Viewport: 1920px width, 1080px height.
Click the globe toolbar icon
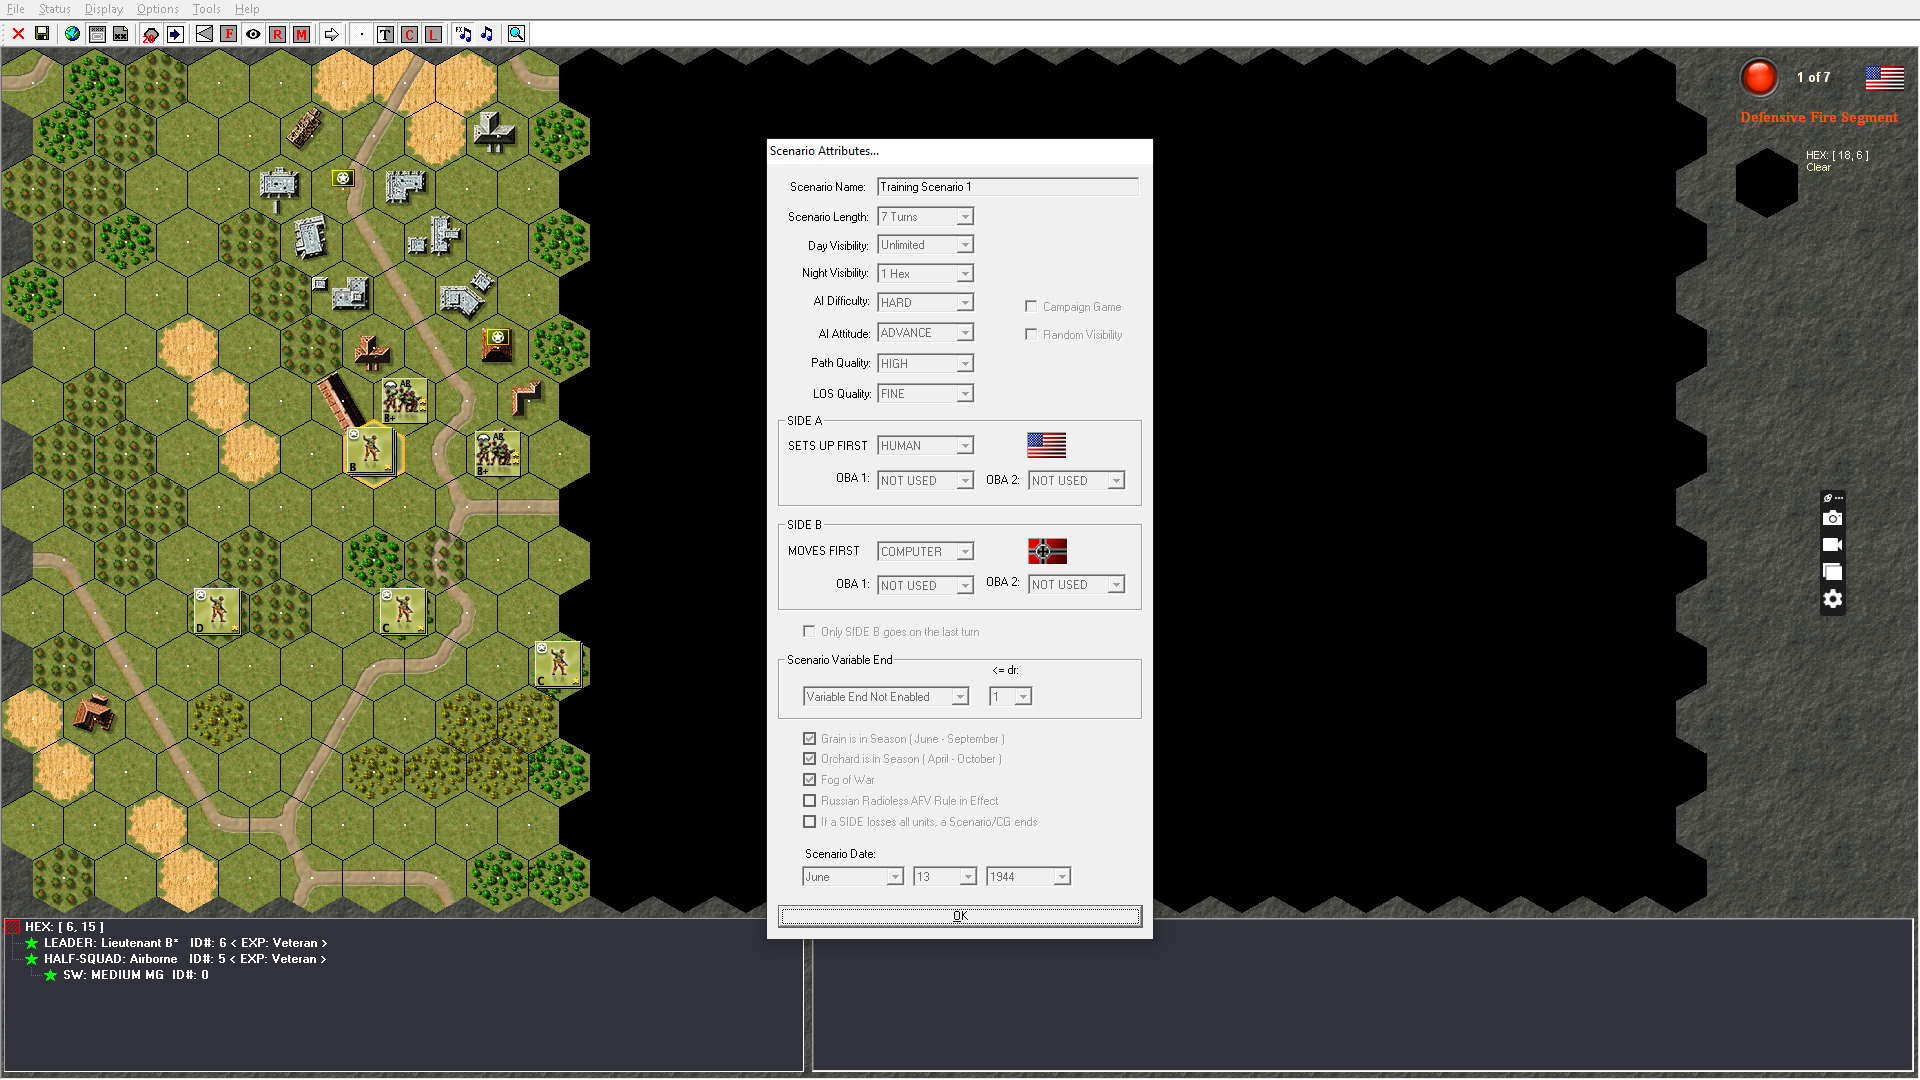click(x=72, y=34)
